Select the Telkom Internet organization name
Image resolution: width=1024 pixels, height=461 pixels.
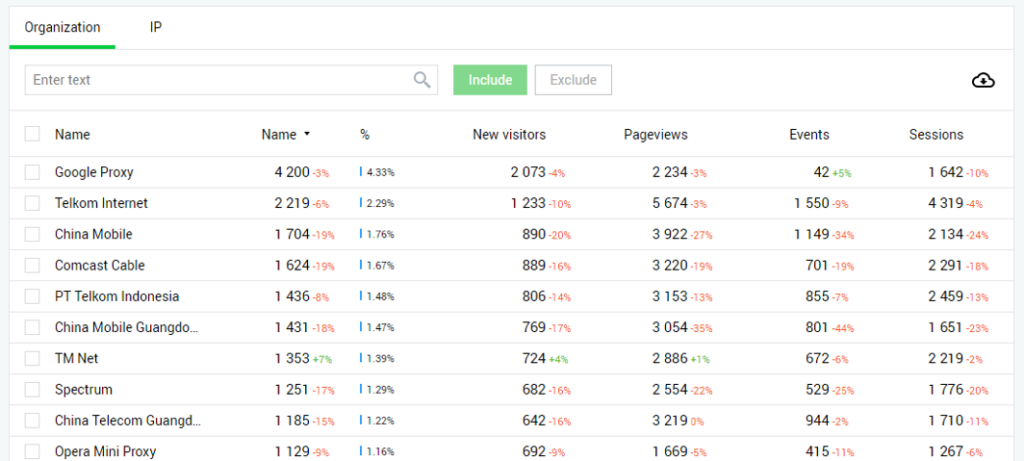pos(101,203)
